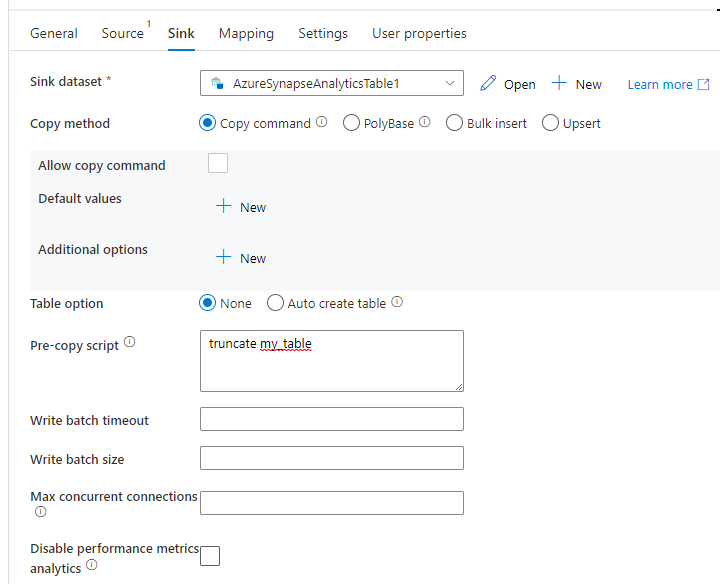Click in the Pre-copy script text box

tap(332, 361)
